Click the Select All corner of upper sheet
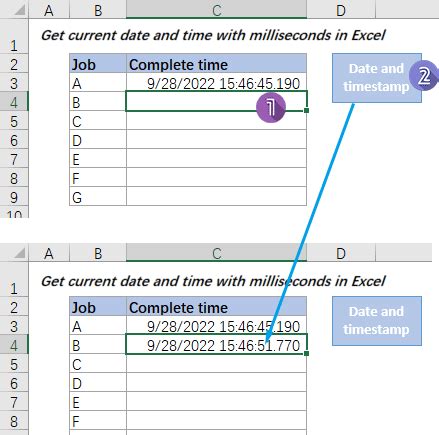This screenshot has height=435, width=439. (x=14, y=10)
